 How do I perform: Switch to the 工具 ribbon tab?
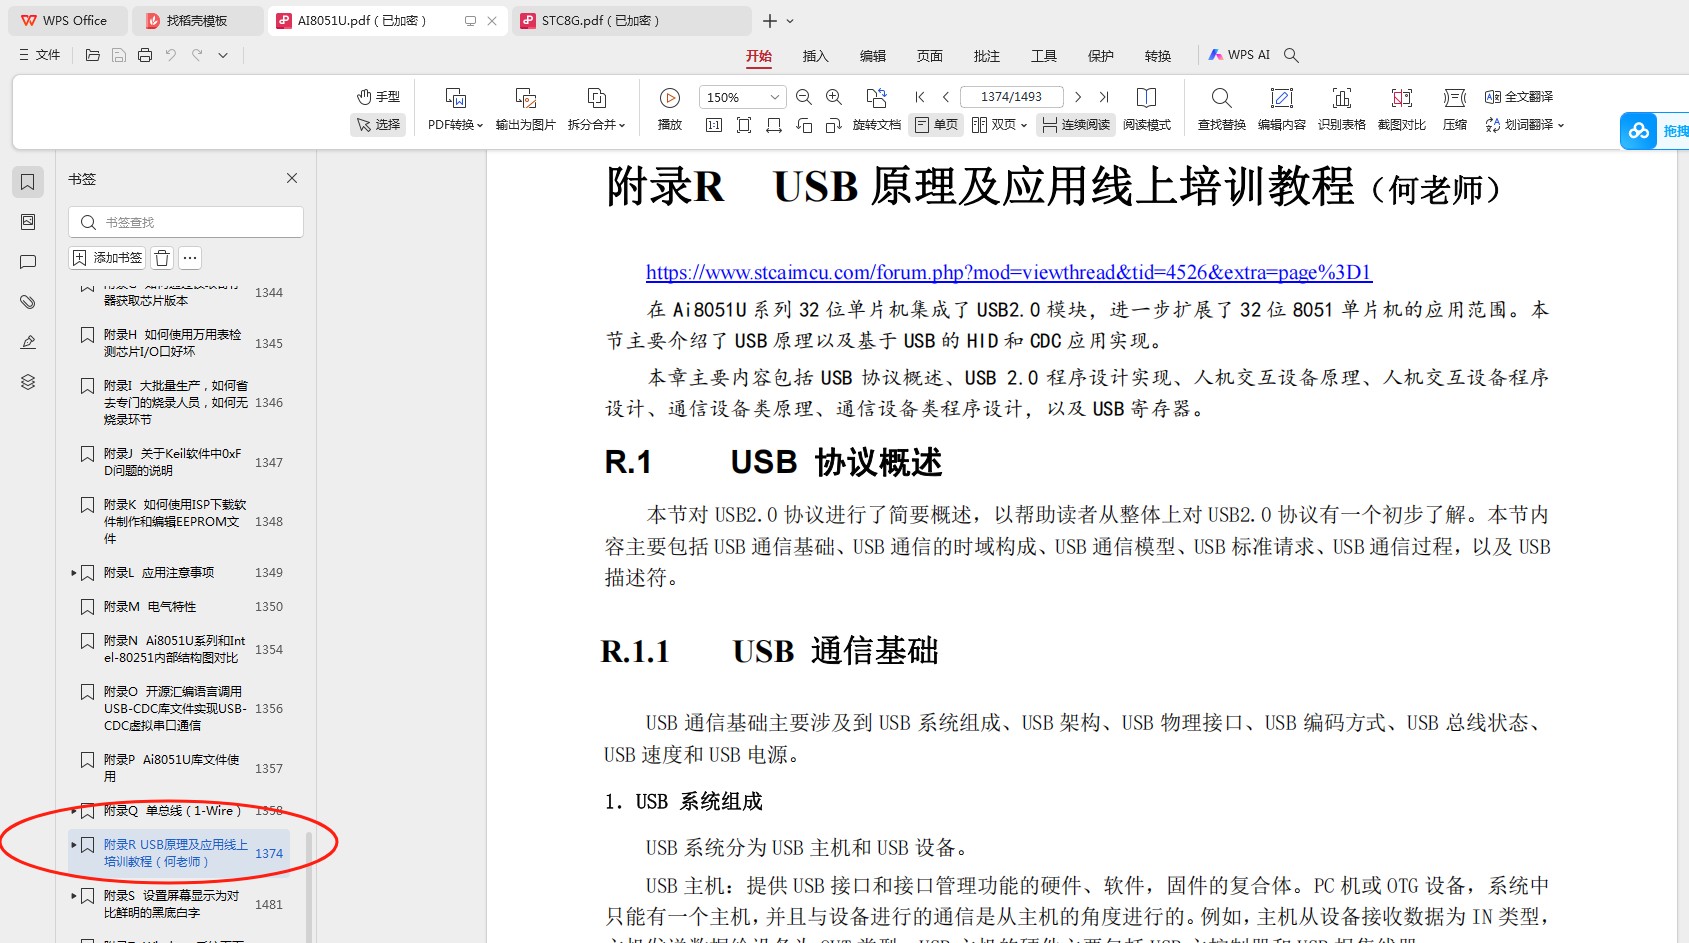tap(1044, 56)
